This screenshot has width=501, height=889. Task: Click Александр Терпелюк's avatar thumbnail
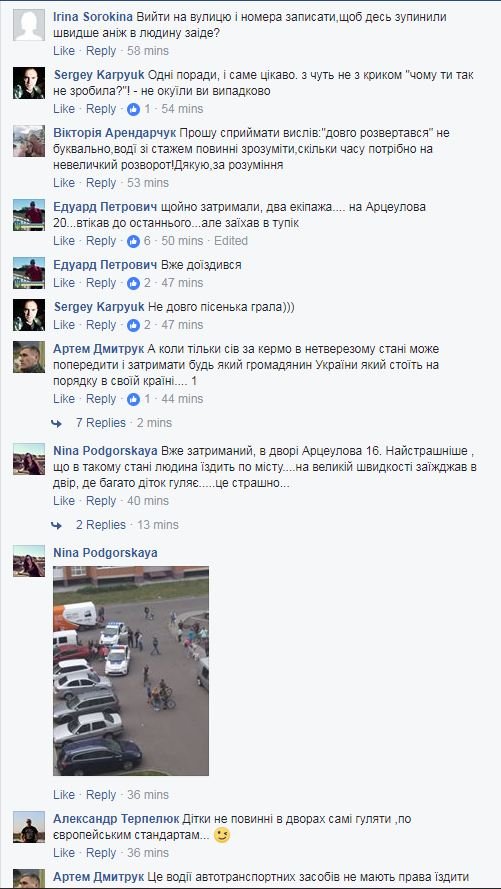[x=29, y=827]
